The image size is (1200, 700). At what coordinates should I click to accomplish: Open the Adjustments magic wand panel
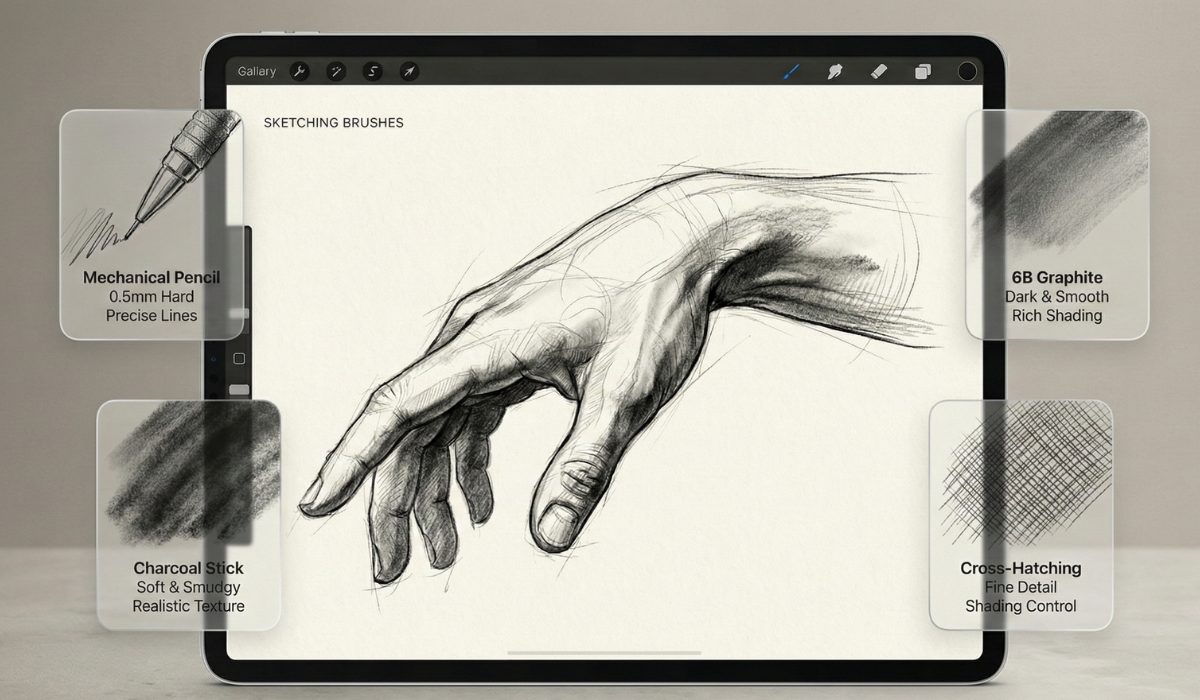coord(336,71)
